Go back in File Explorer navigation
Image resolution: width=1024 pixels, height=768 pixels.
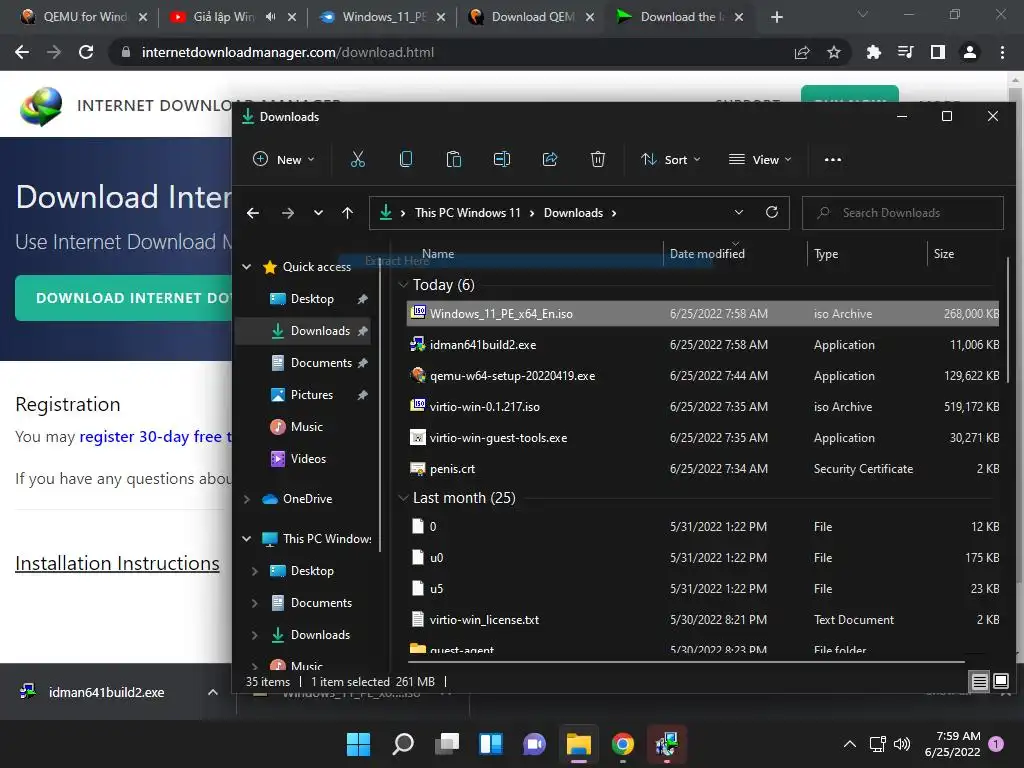point(253,213)
